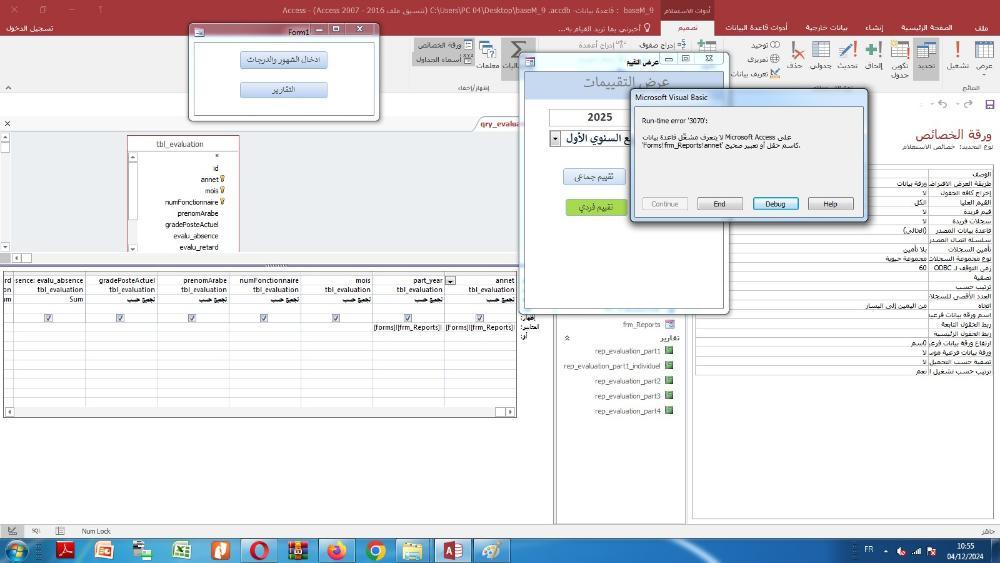Image resolution: width=1000 pixels, height=563 pixels.
Task: Switch to Design view icon in status bar
Action: (12, 531)
